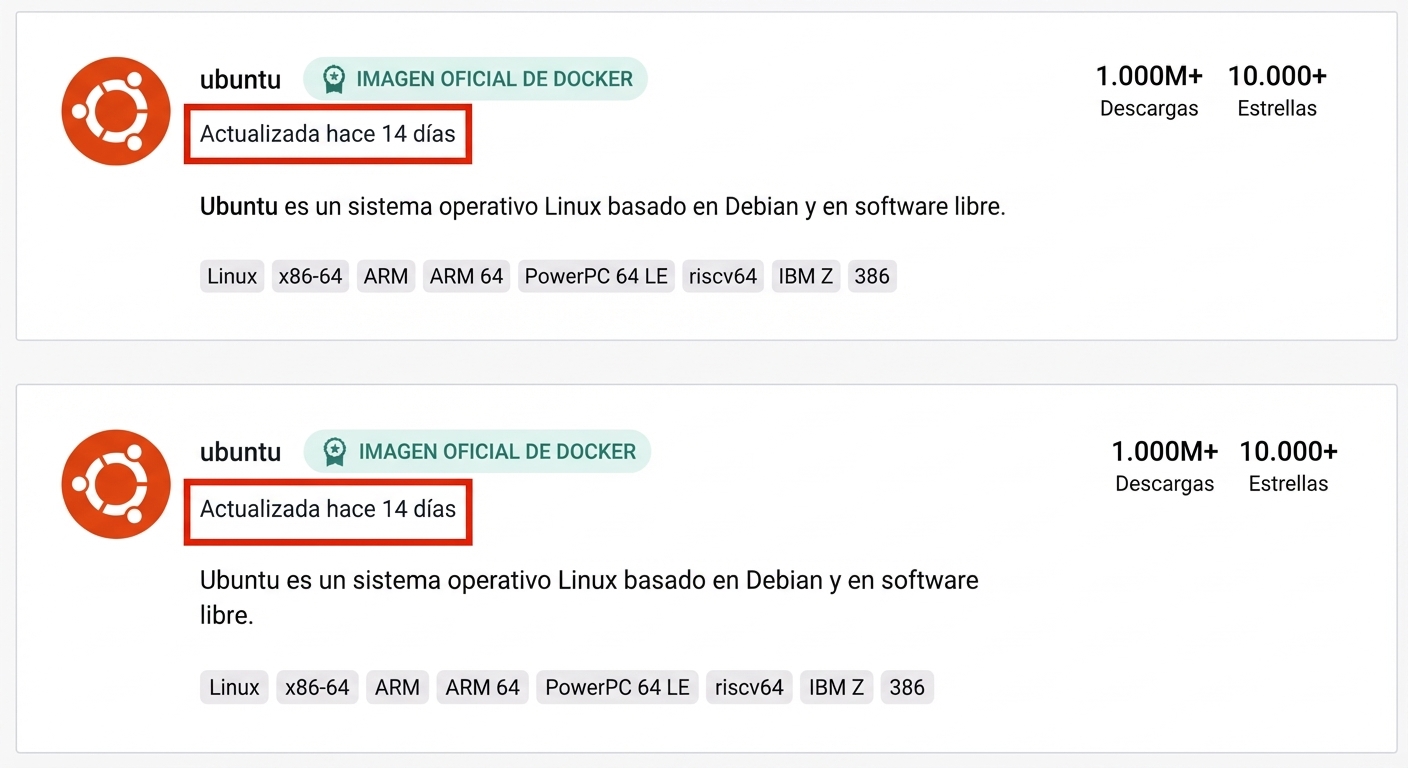1408x768 pixels.
Task: Click '10.000+' stars count in lower card
Action: 1288,451
